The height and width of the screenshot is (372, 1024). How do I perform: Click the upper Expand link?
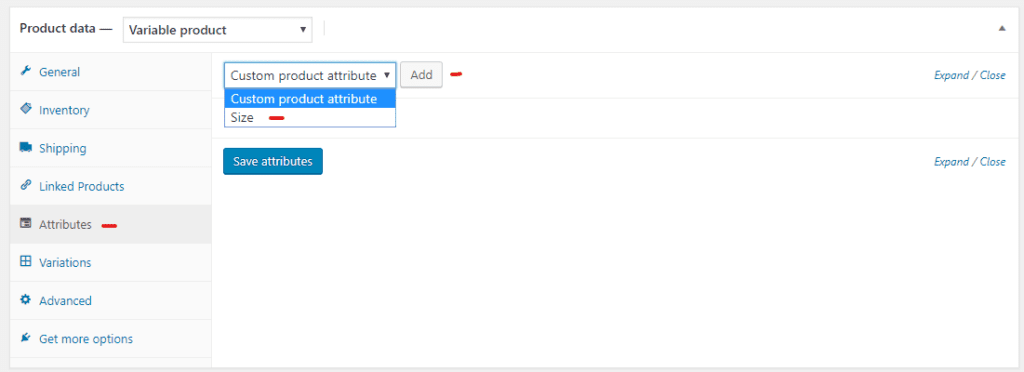pos(952,75)
